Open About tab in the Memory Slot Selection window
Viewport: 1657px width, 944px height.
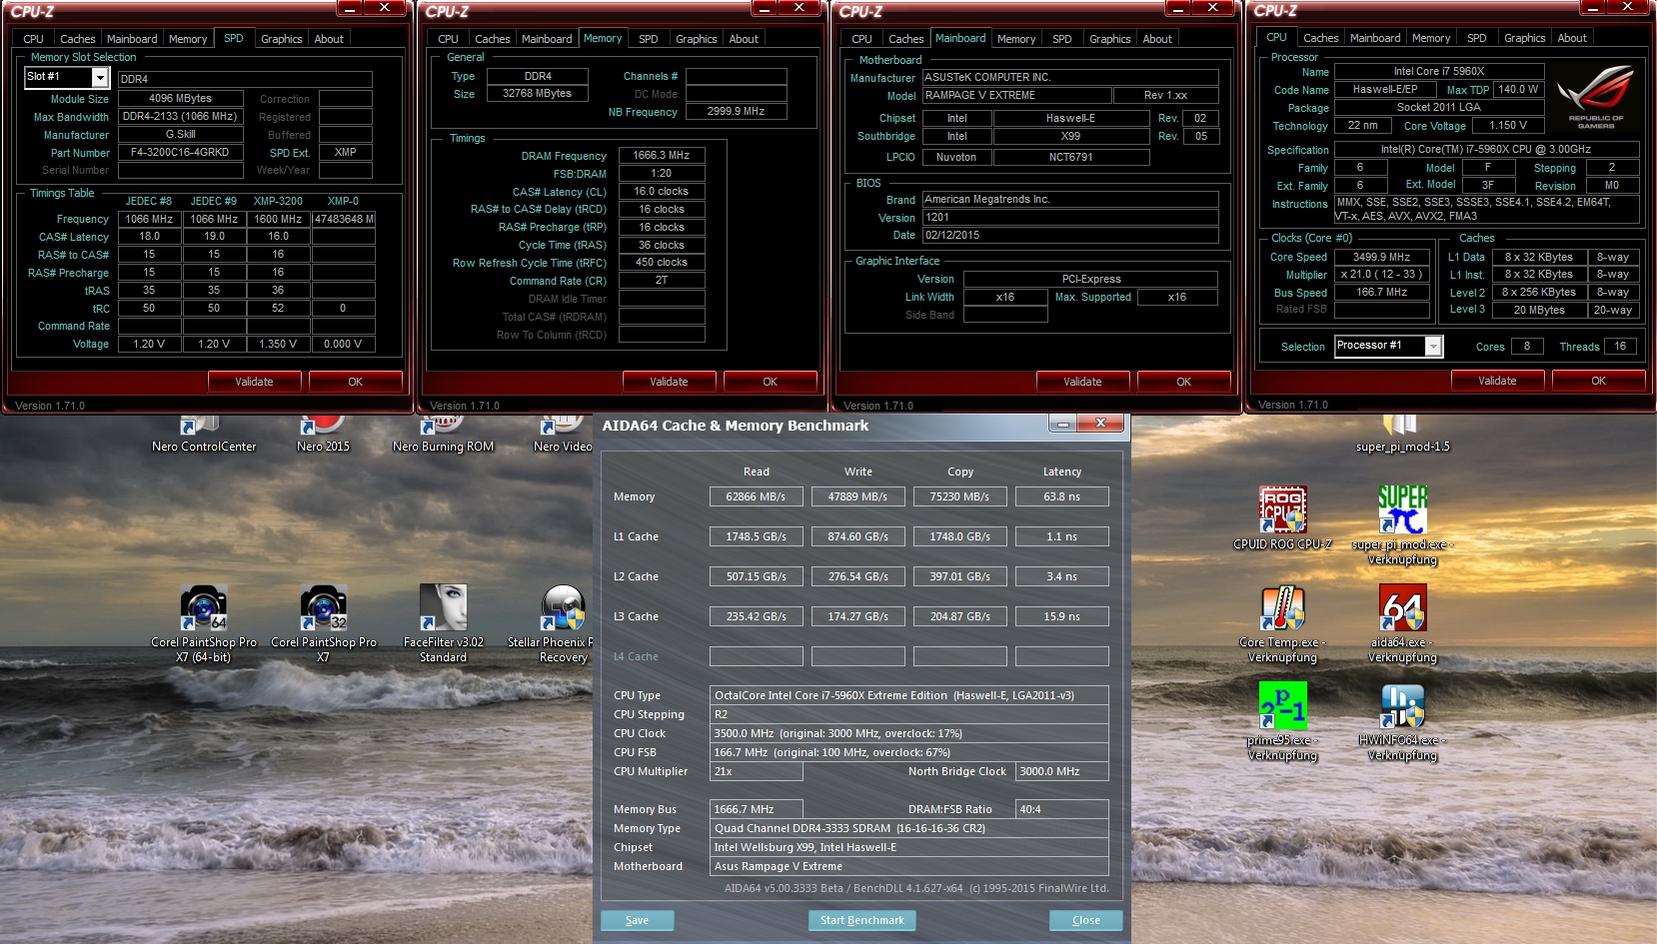tap(329, 39)
